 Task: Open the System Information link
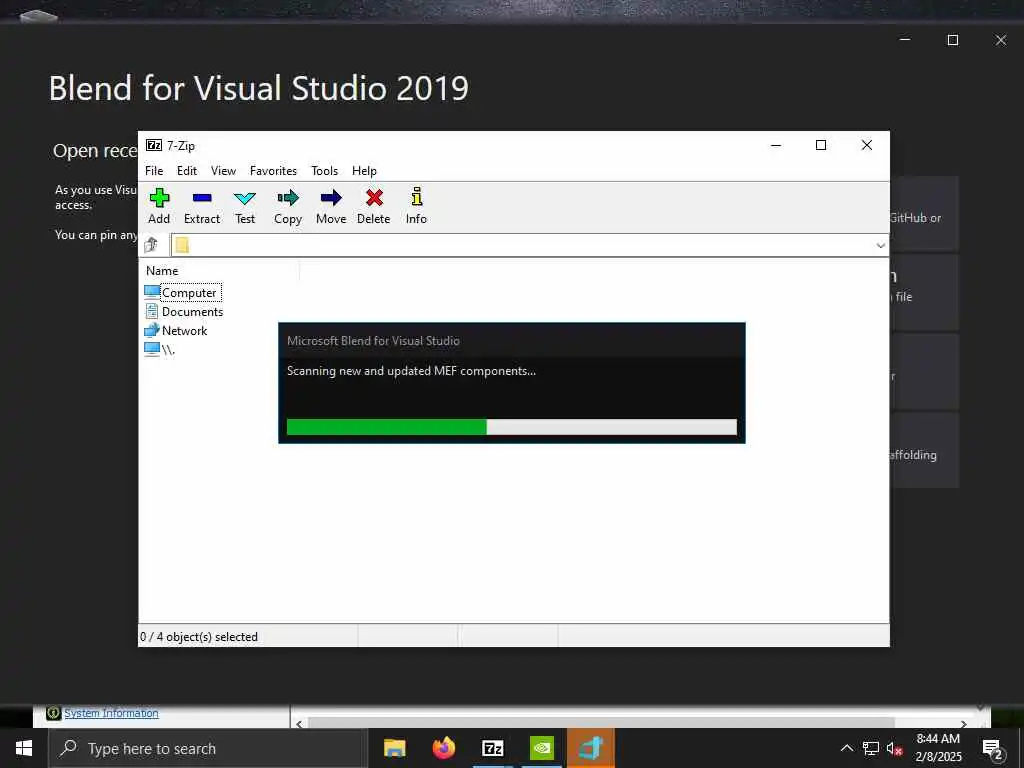tap(111, 713)
